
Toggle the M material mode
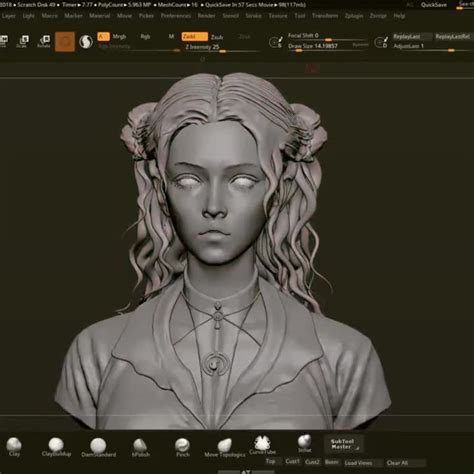point(171,36)
